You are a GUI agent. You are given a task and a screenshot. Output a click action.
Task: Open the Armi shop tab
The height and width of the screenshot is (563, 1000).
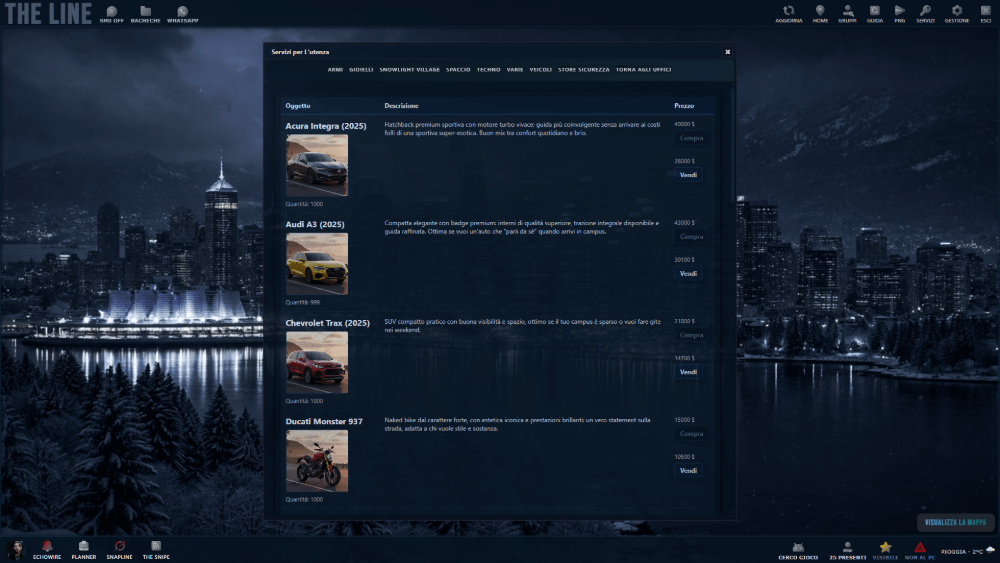point(335,69)
